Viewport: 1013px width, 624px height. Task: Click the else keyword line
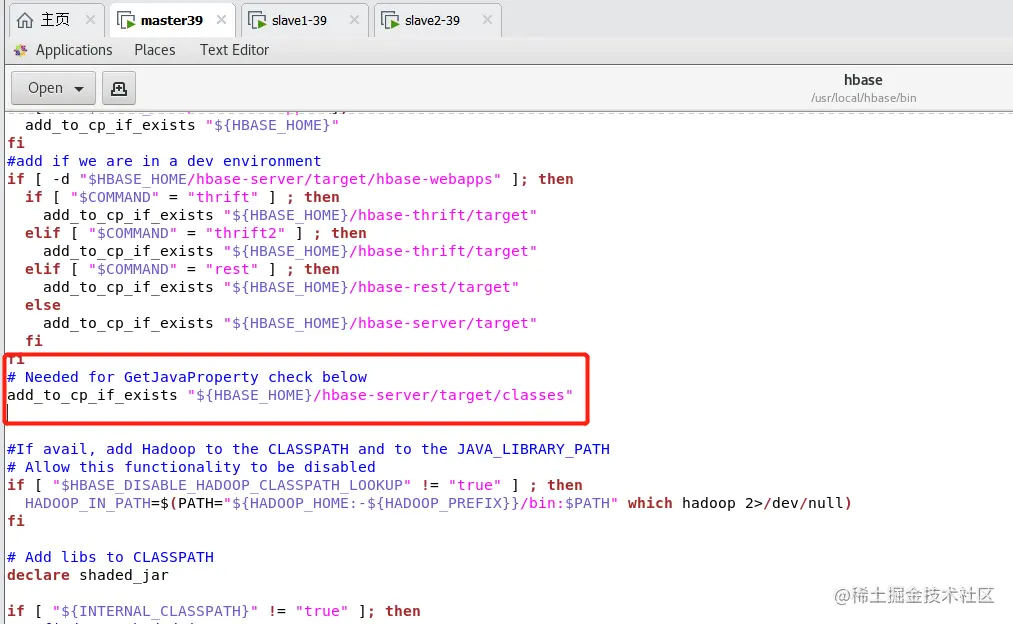[x=43, y=305]
